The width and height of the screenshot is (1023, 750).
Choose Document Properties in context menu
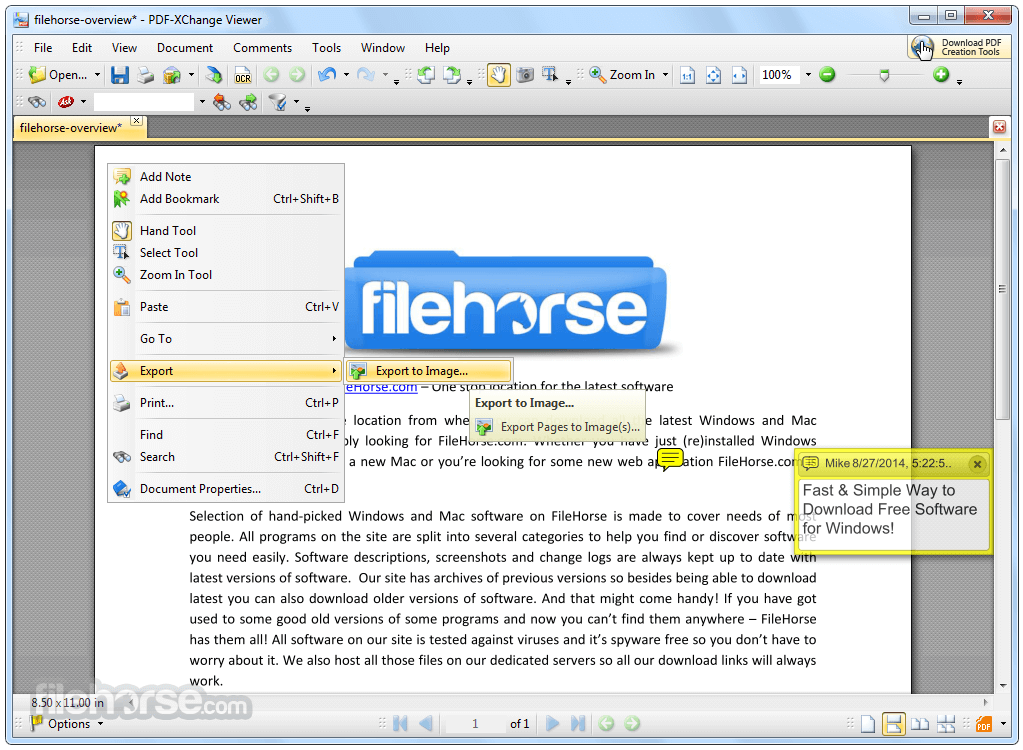(x=226, y=488)
